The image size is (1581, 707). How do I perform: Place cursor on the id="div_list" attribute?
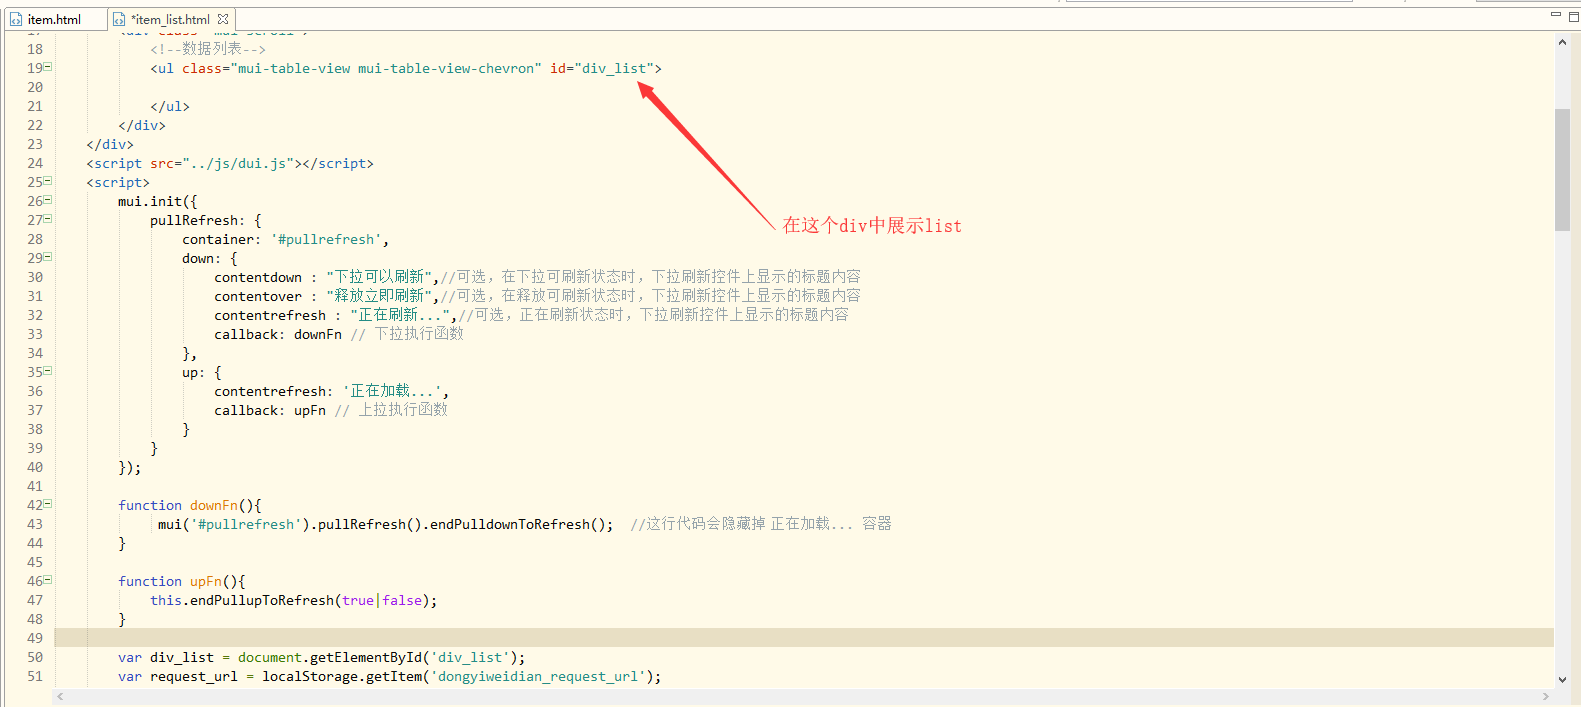602,68
